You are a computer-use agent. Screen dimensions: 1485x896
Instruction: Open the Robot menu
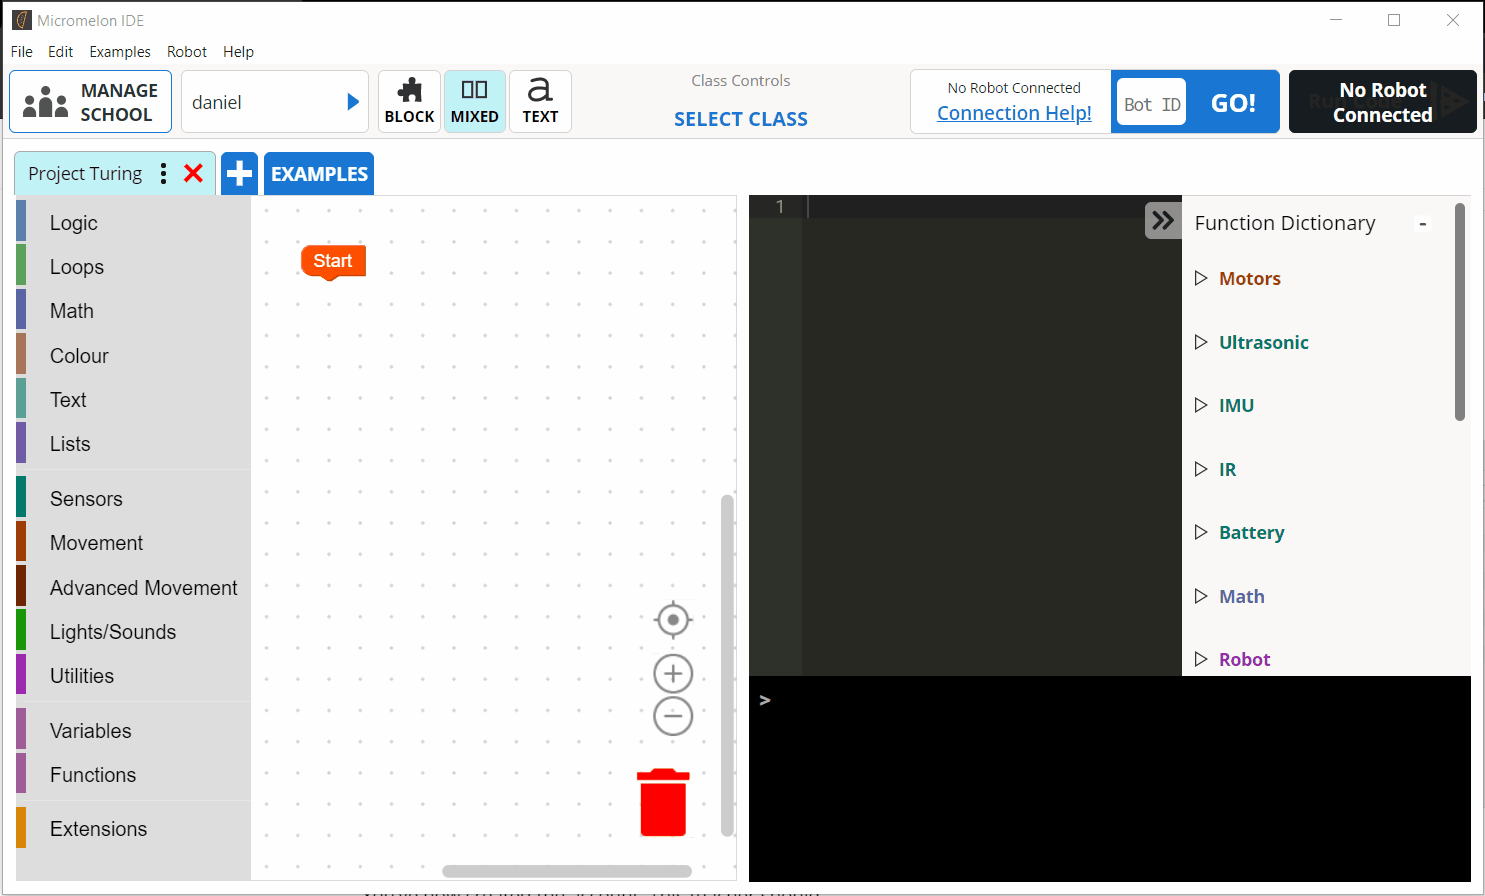(x=187, y=51)
